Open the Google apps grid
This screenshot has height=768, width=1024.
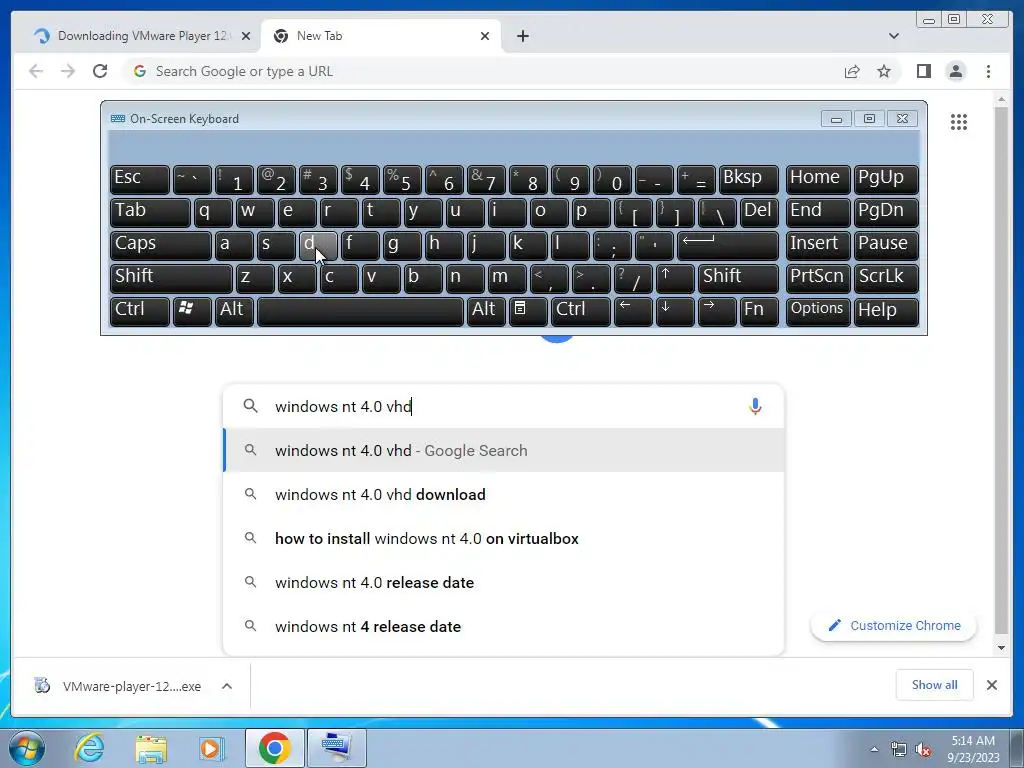coord(959,121)
